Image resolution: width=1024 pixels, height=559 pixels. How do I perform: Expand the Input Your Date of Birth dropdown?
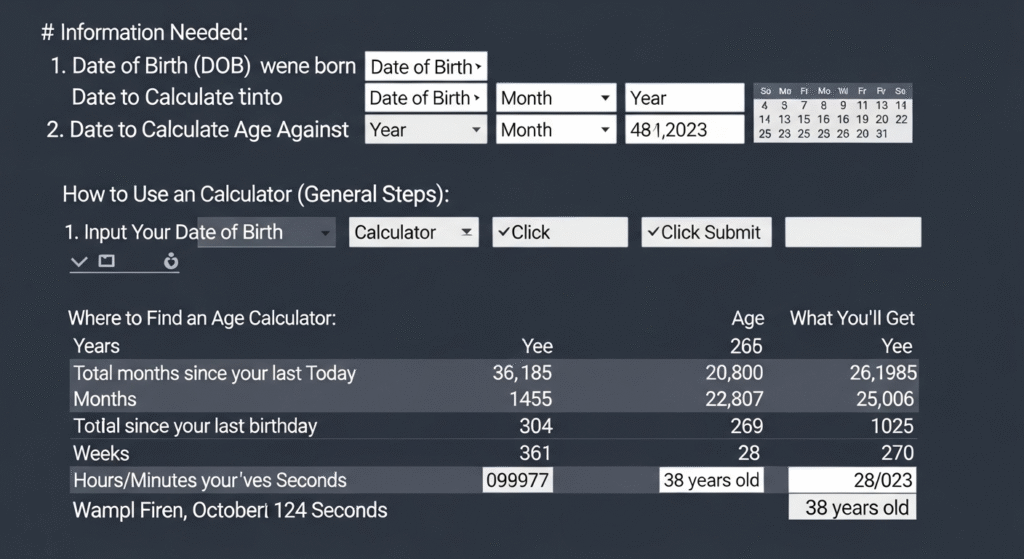[x=267, y=232]
